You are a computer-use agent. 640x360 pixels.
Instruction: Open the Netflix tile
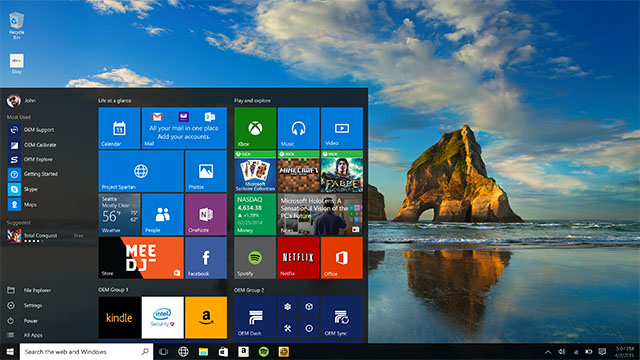298,258
